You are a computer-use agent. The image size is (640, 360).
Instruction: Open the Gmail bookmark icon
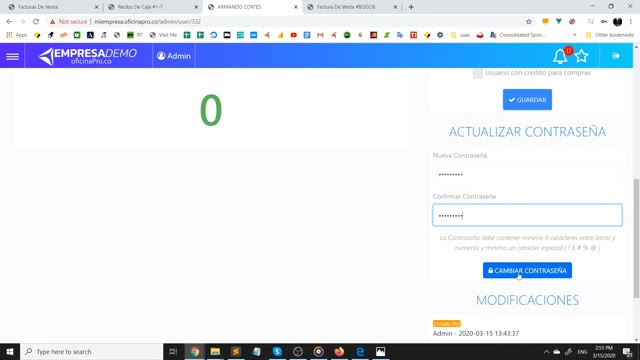pos(320,35)
